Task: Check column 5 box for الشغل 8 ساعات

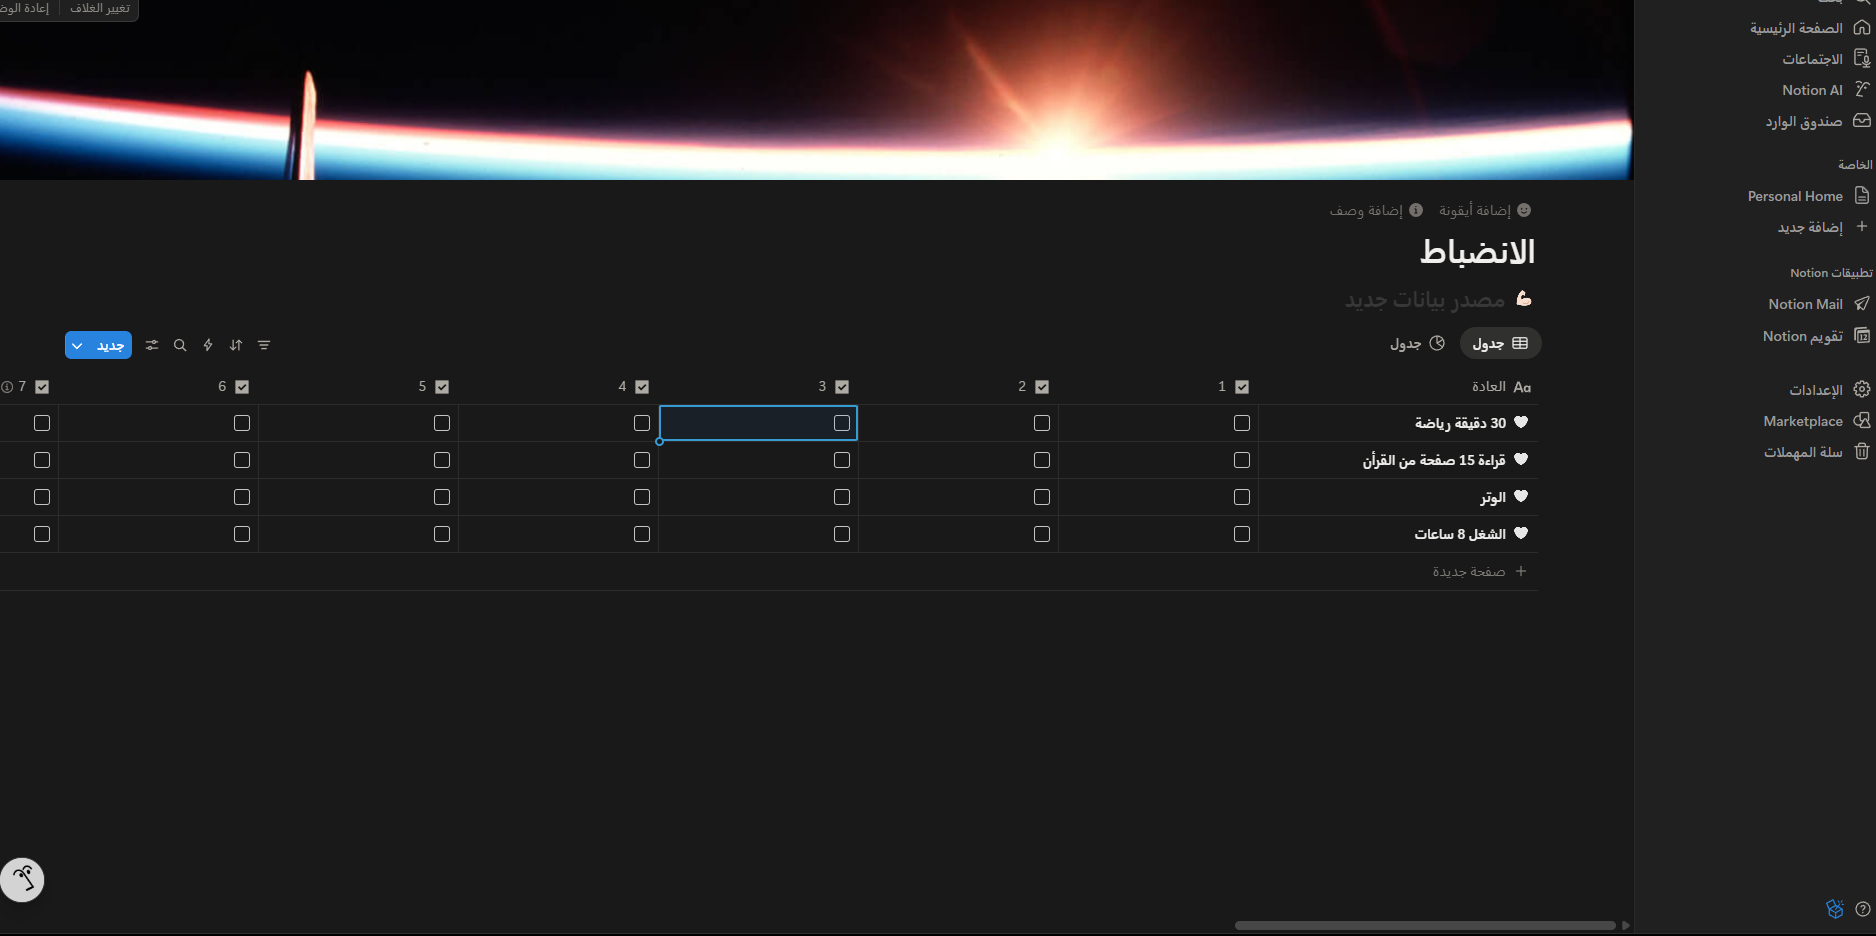Action: 442,534
